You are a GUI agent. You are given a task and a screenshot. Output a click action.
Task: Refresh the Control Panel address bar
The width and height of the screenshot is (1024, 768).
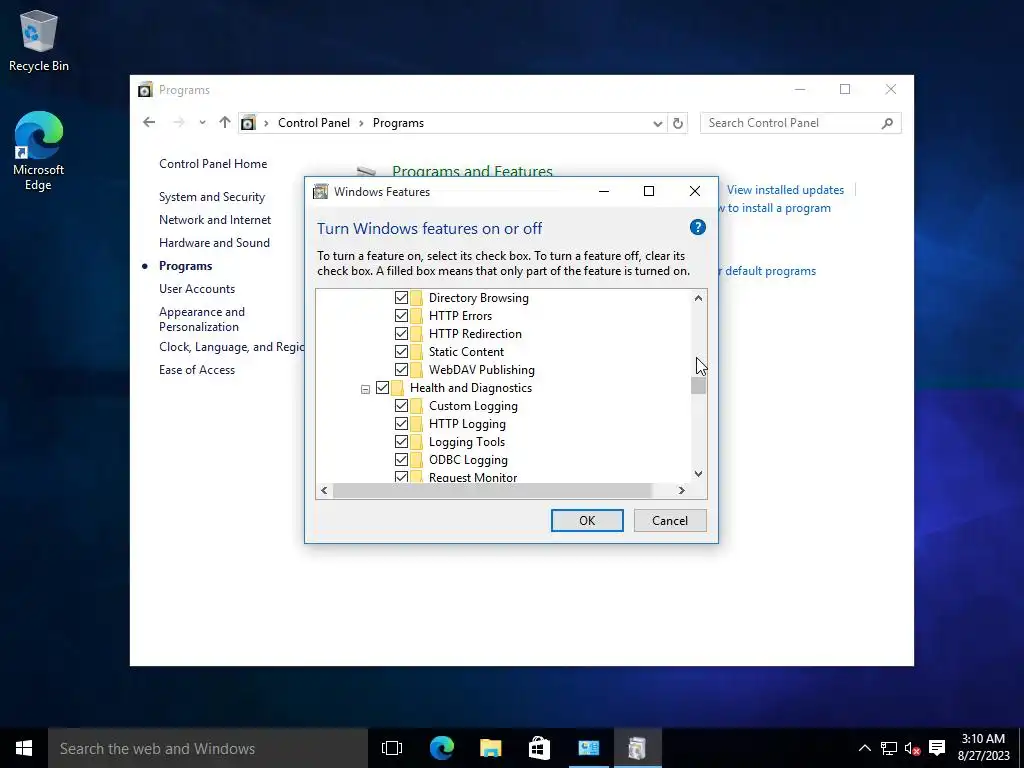(x=678, y=123)
